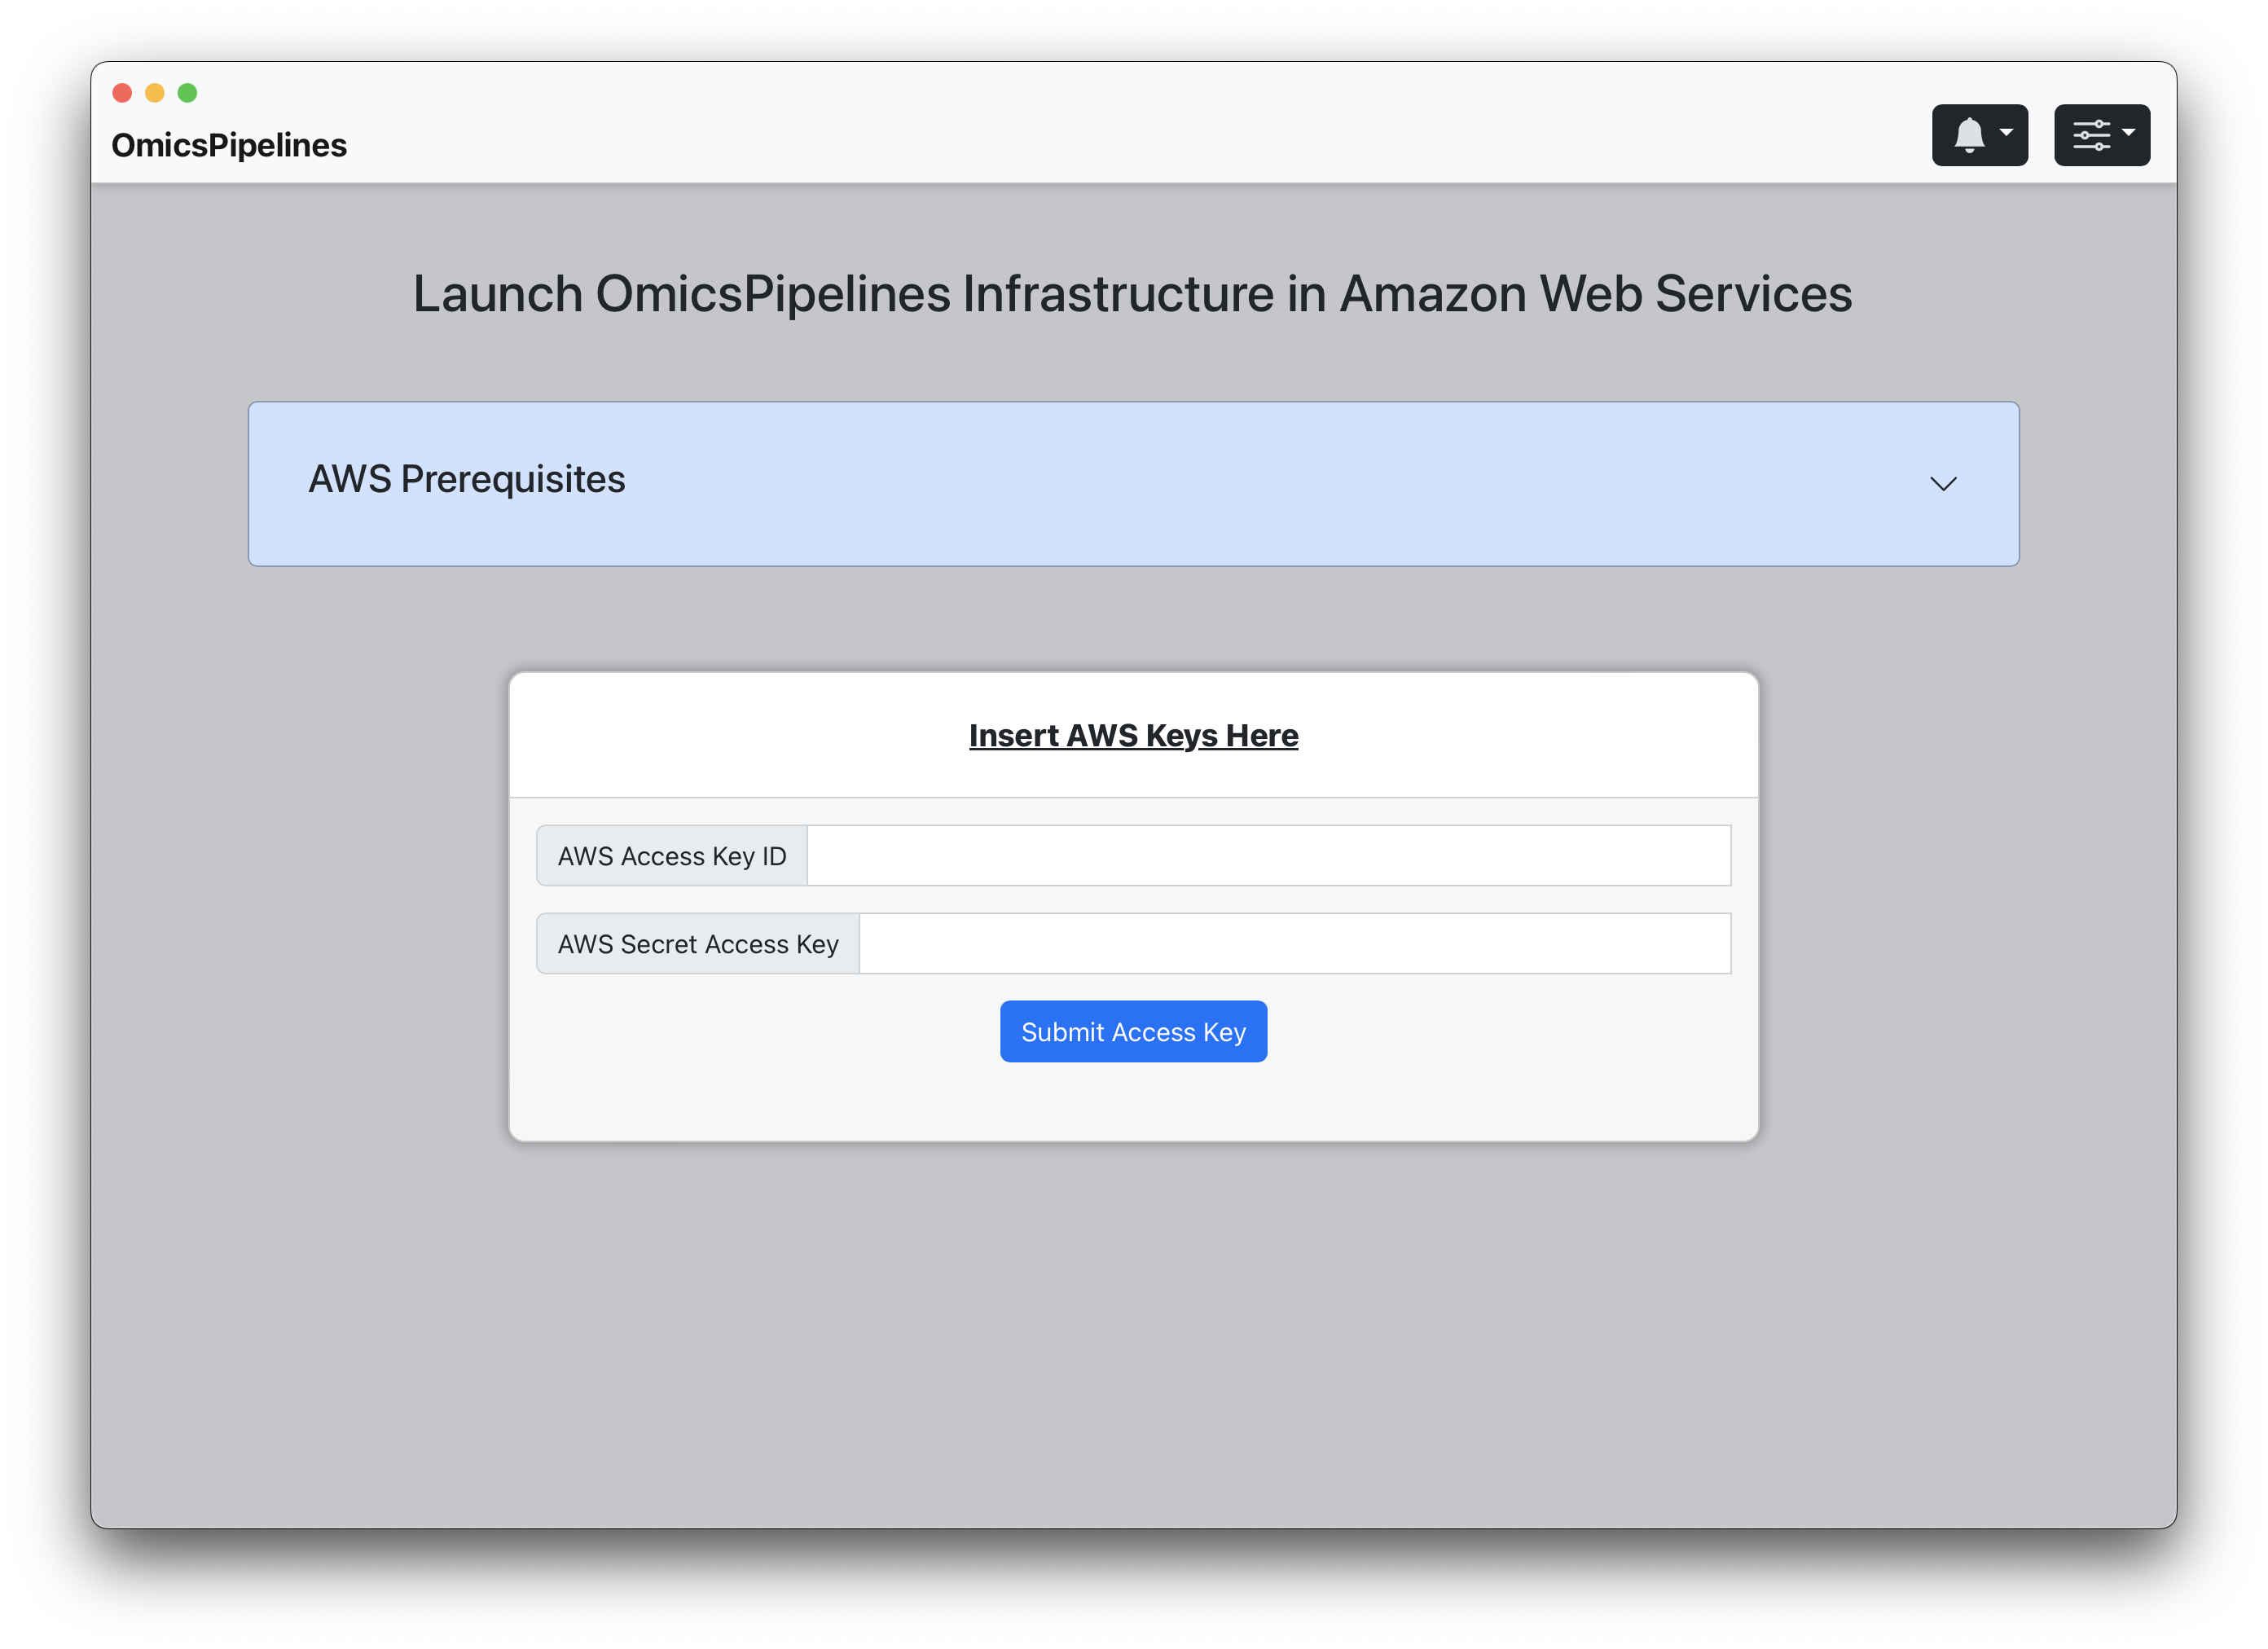Click the AWS Access Key ID label
This screenshot has height=1649, width=2268.
[672, 856]
